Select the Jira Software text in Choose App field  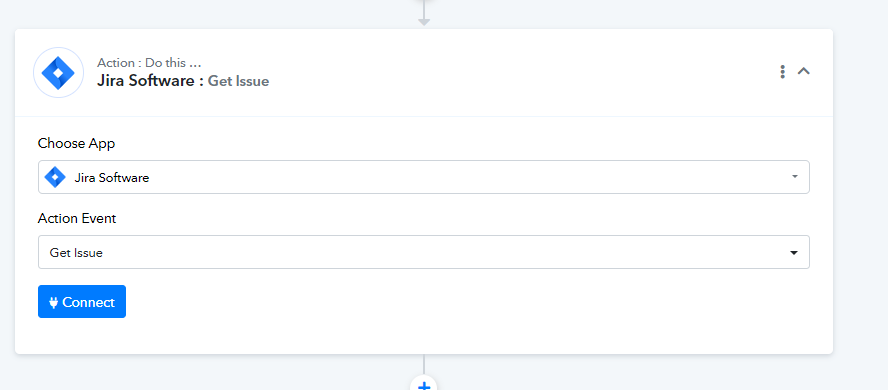[112, 178]
